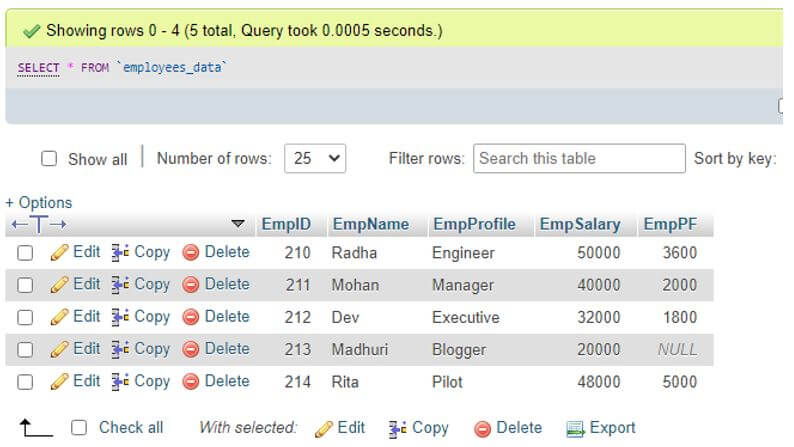Click the red Delete icon for Rita's row

point(191,381)
